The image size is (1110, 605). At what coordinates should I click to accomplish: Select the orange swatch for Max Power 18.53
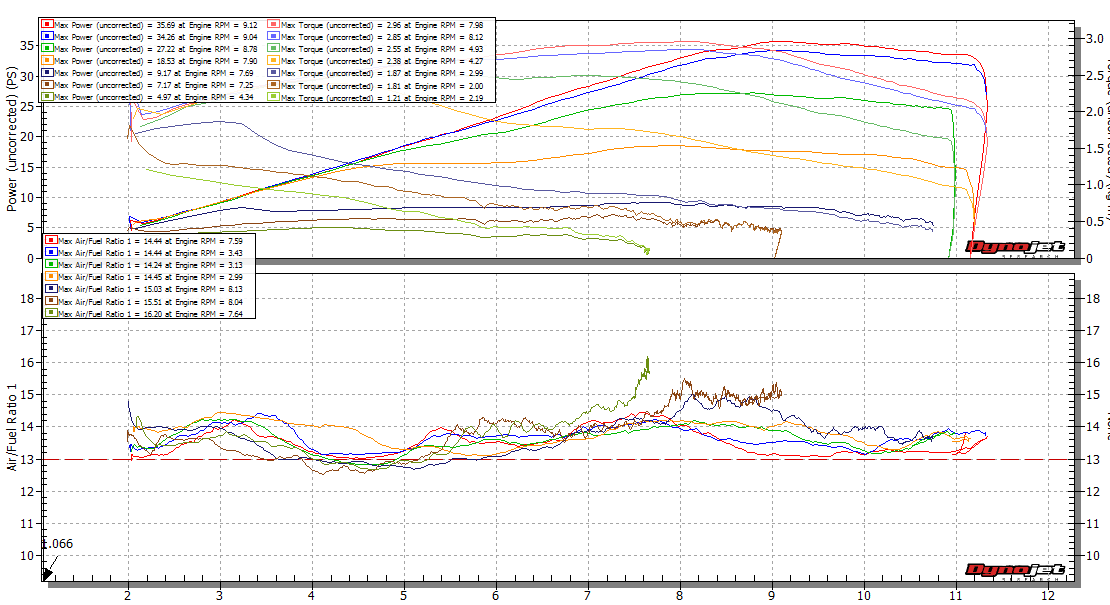(47, 61)
